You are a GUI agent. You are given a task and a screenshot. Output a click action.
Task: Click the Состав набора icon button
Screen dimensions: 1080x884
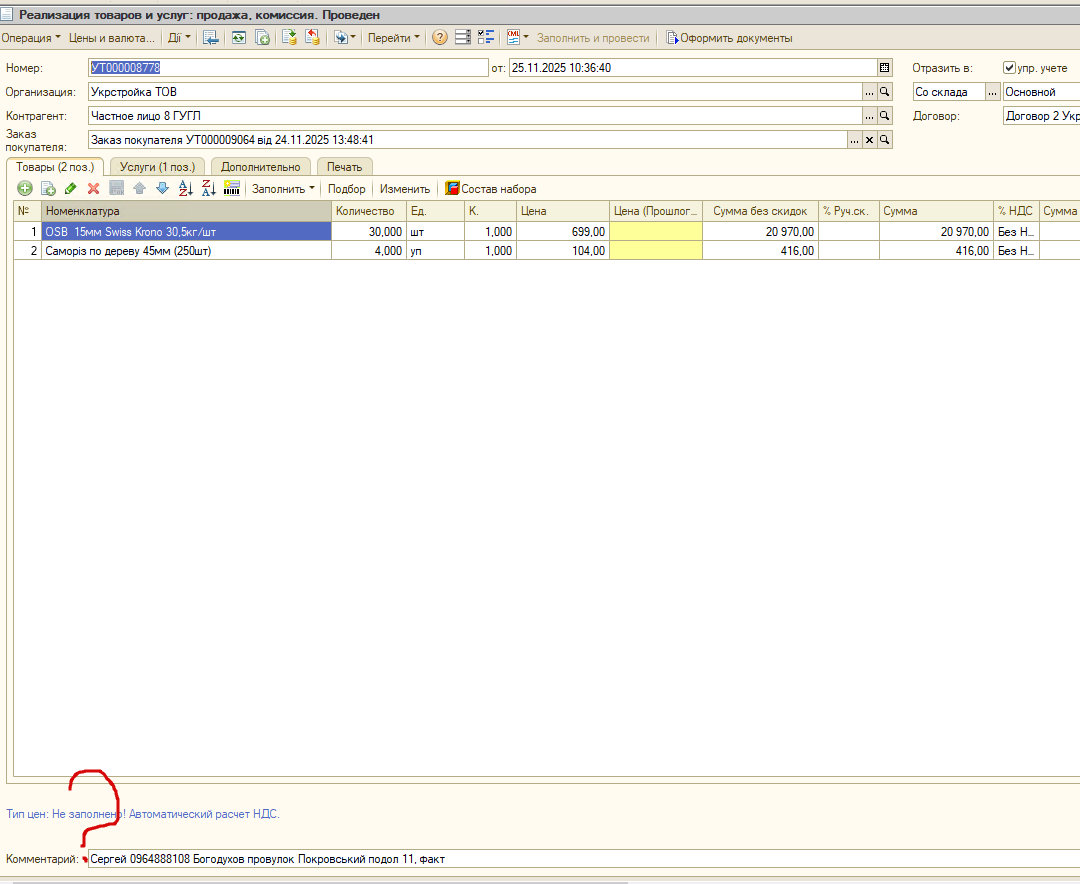click(x=490, y=189)
